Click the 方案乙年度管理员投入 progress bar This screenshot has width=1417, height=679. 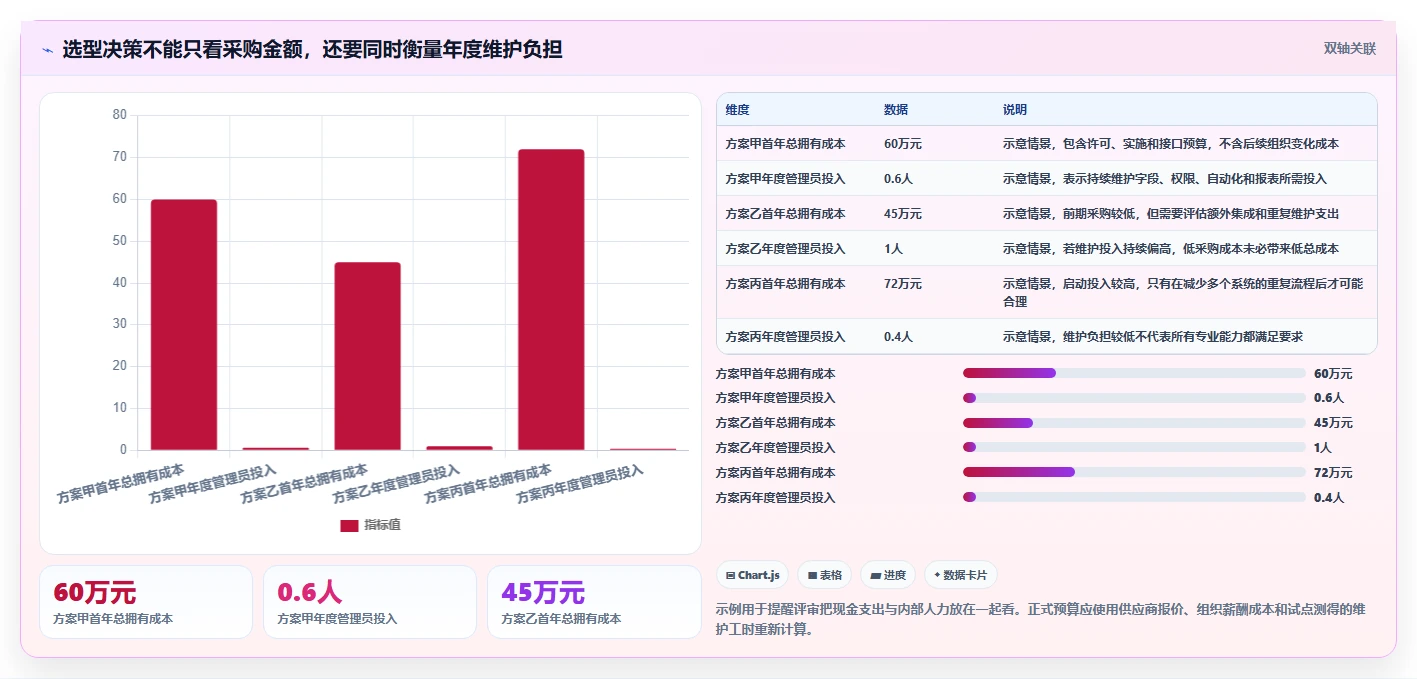1134,447
